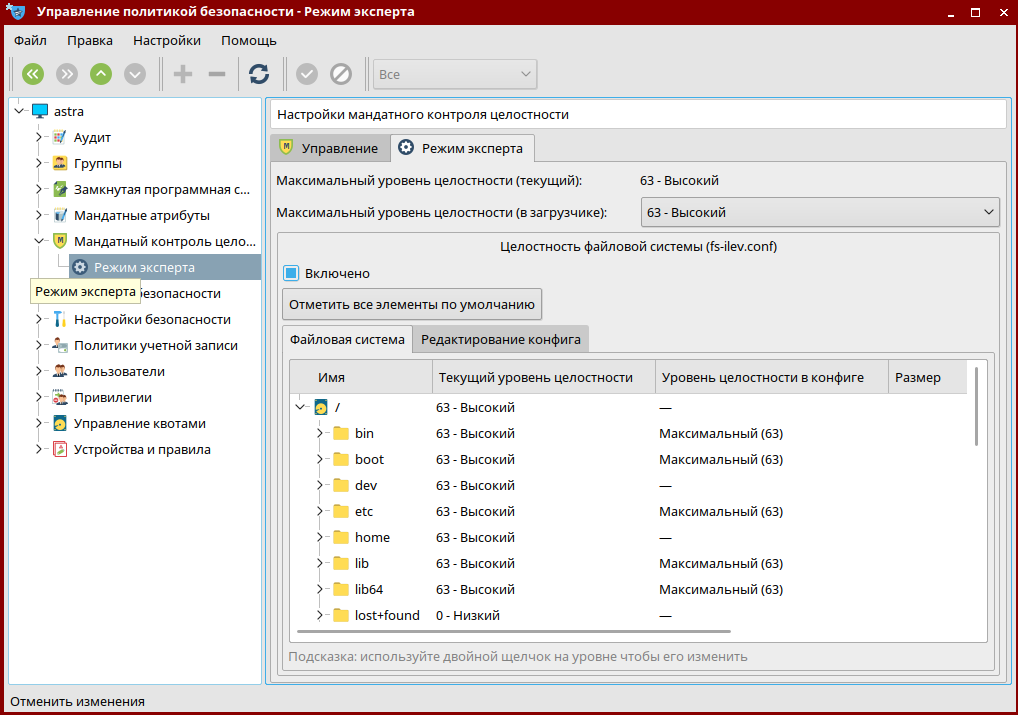Viewport: 1018px width, 715px height.
Task: Click the green up arrow toolbar icon
Action: (x=101, y=74)
